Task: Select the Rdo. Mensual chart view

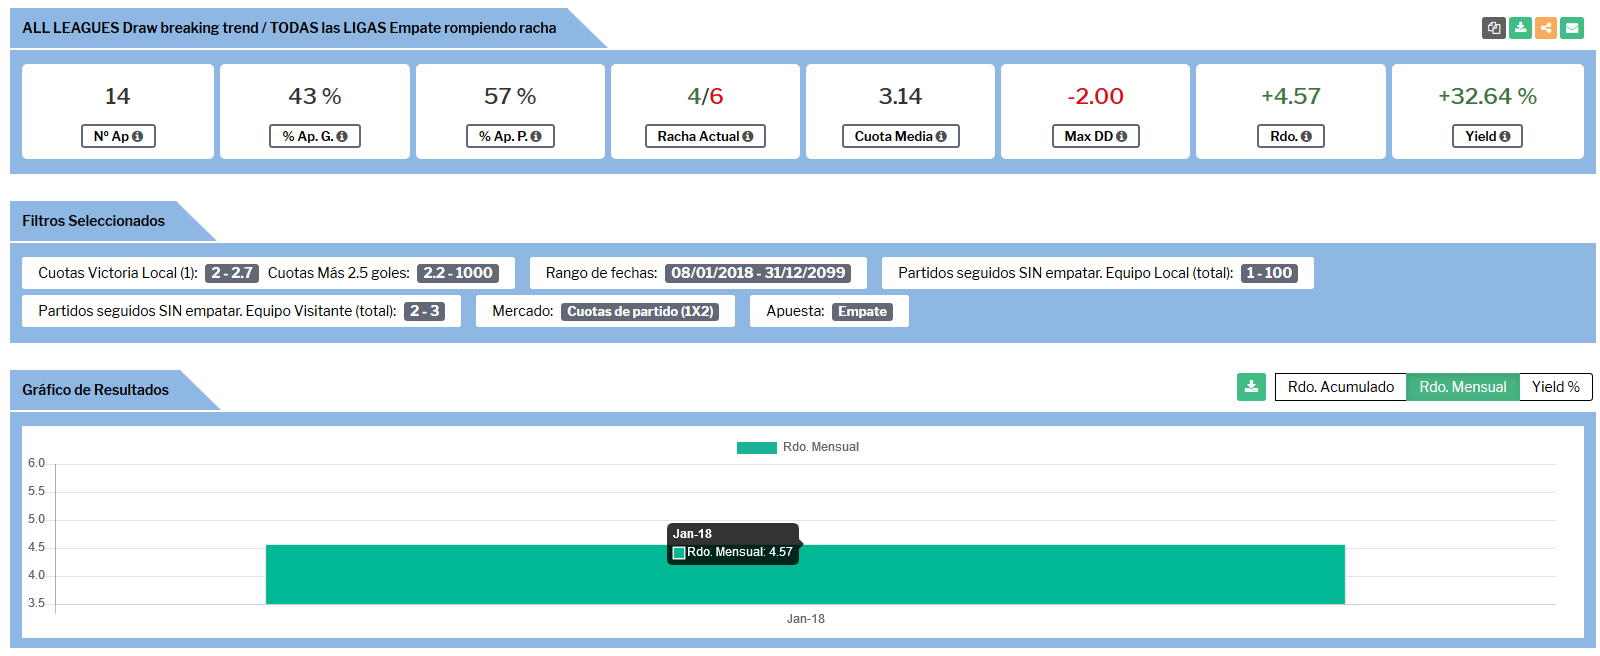Action: pyautogui.click(x=1462, y=387)
